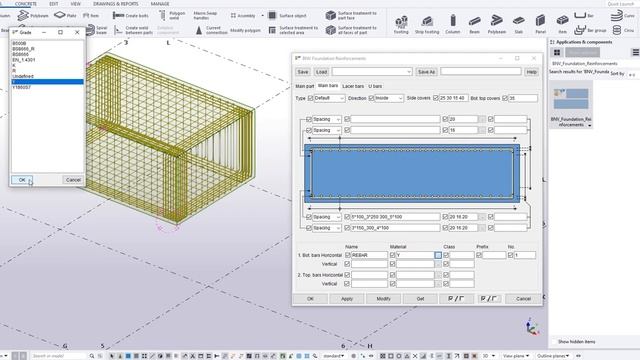
Task: Select the concrete Beam tool
Action: coord(474,24)
